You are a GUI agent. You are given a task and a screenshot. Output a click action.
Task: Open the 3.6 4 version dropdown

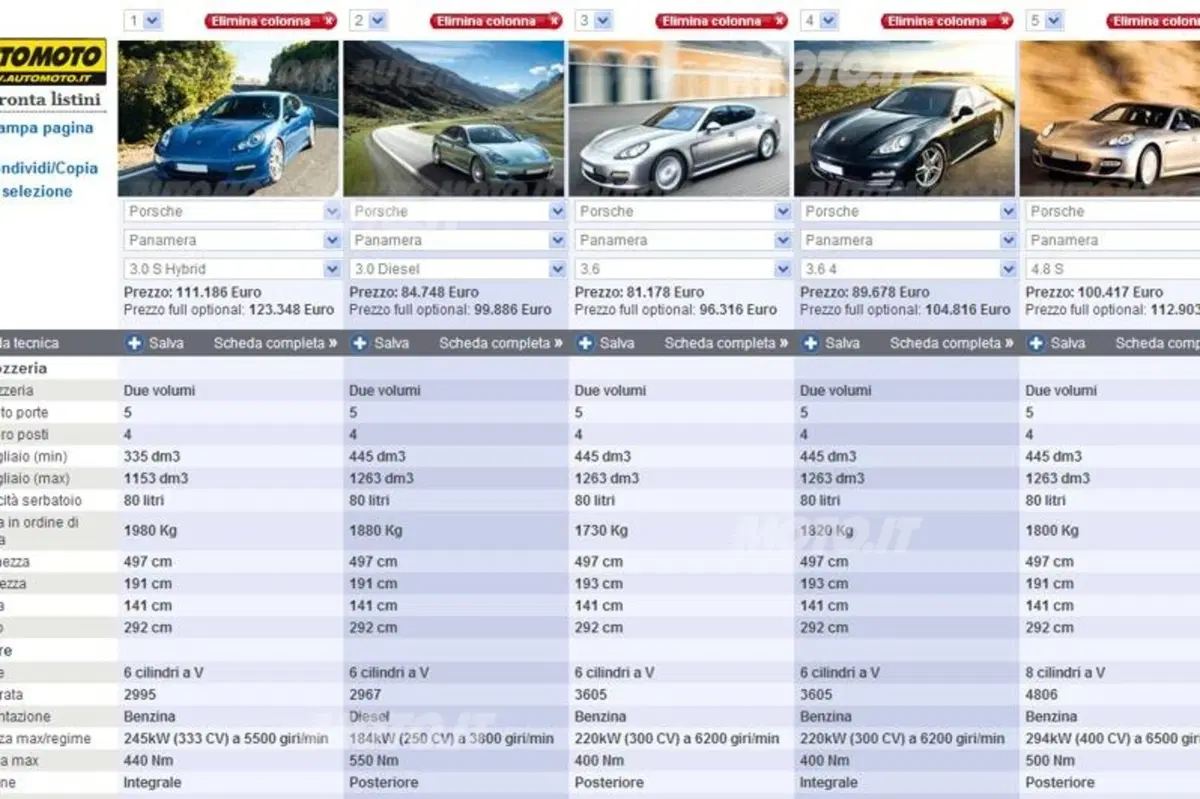pyautogui.click(x=909, y=269)
